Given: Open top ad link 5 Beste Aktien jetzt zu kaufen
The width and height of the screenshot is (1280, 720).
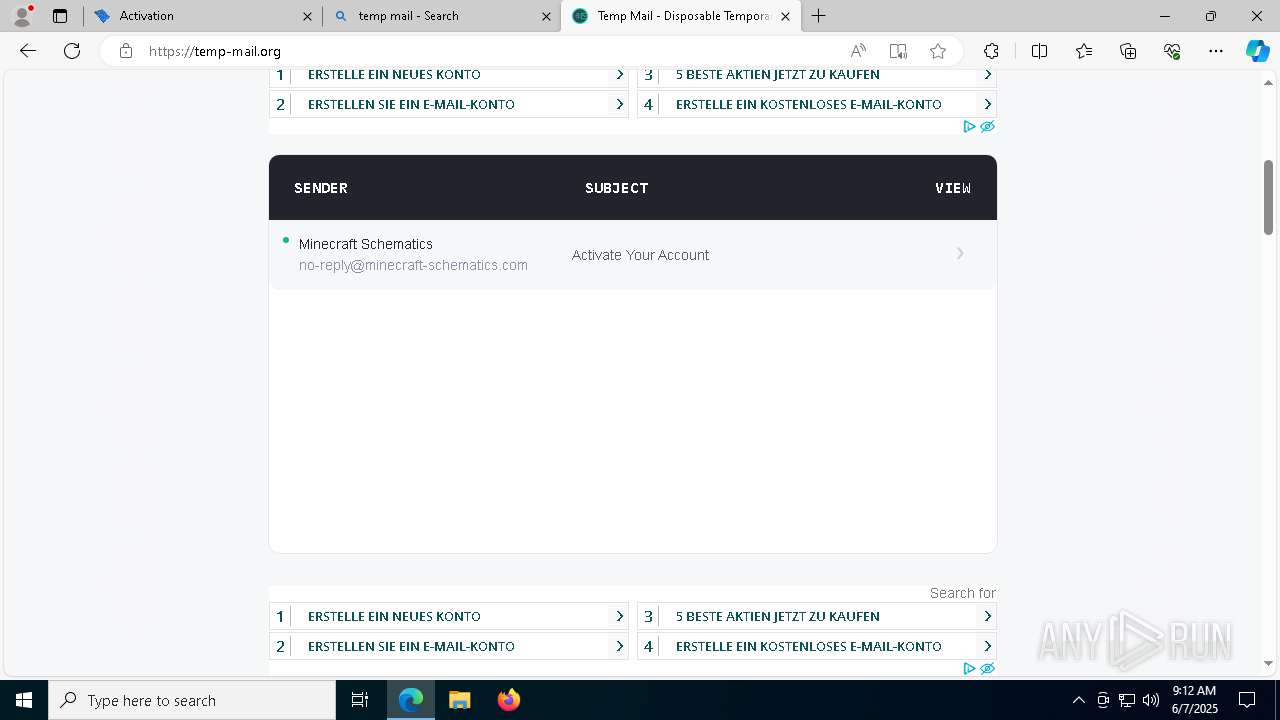Looking at the screenshot, I should (x=817, y=75).
